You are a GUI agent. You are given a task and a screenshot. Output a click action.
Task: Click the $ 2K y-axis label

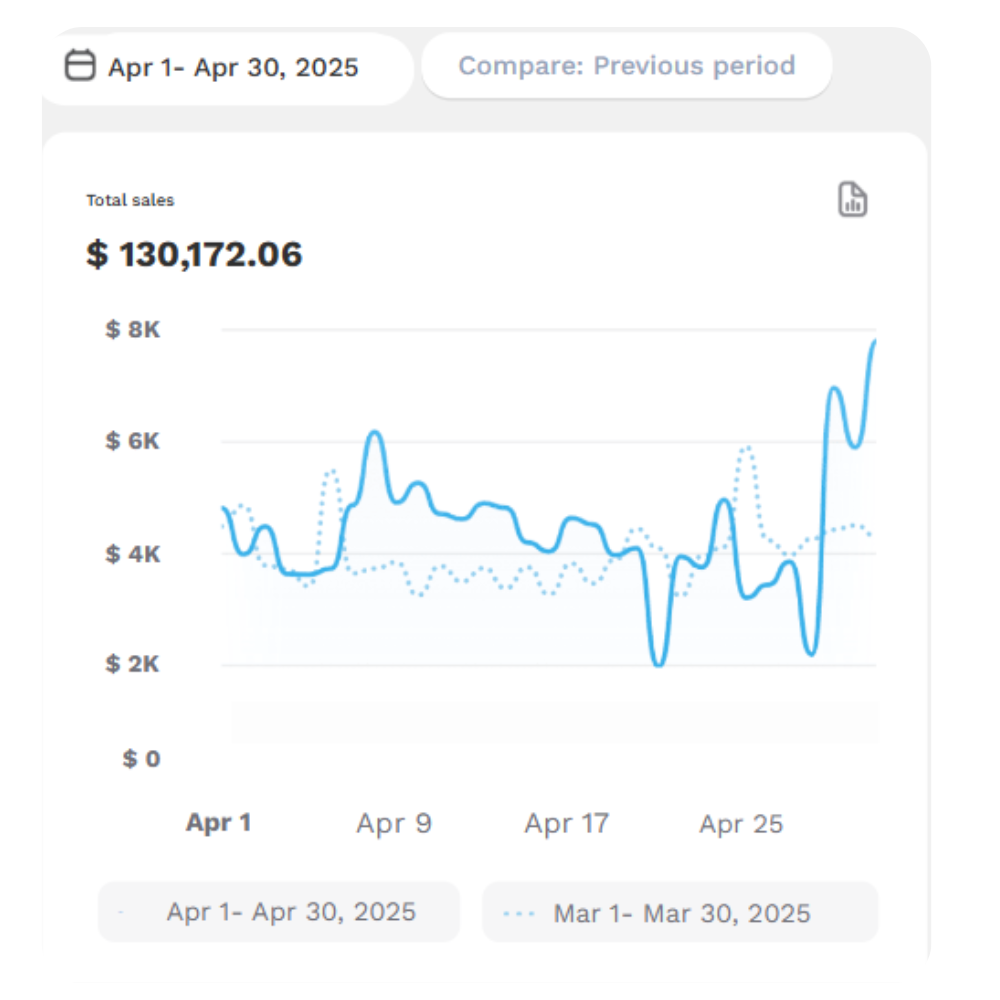(x=132, y=664)
